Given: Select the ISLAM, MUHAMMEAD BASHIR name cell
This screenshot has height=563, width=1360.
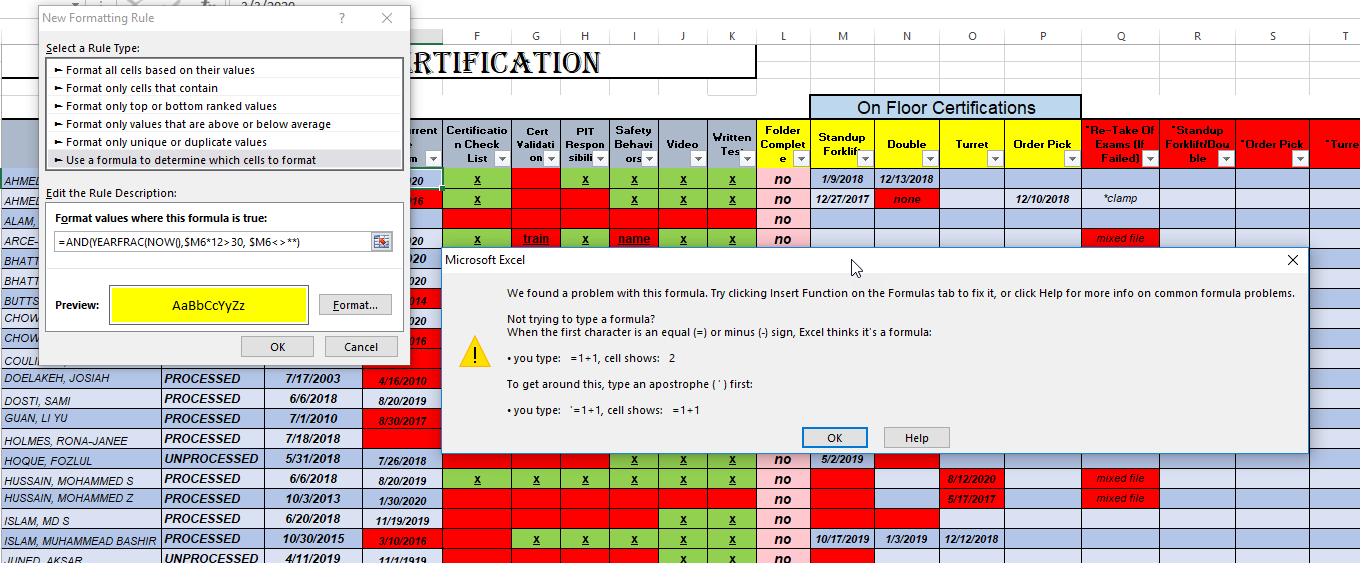Looking at the screenshot, I should click(82, 540).
